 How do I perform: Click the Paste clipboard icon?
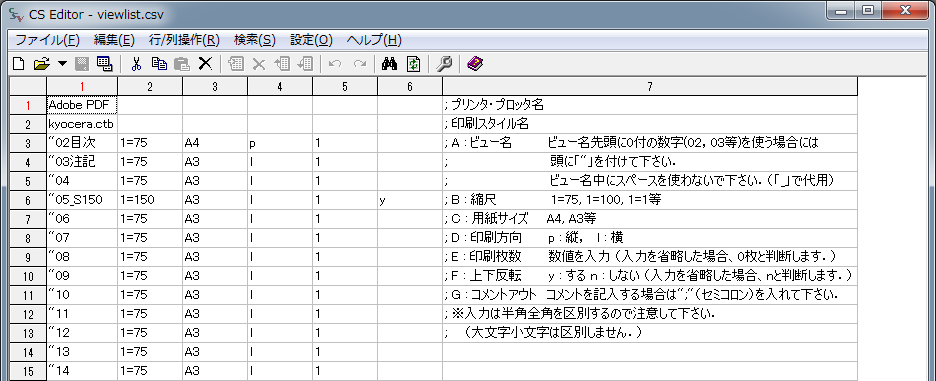[x=181, y=64]
